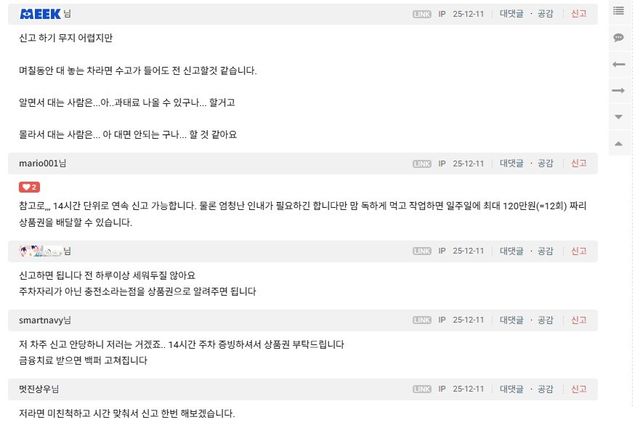Report smartnavy's comment with 신고
The width and height of the screenshot is (640, 428).
[x=579, y=320]
